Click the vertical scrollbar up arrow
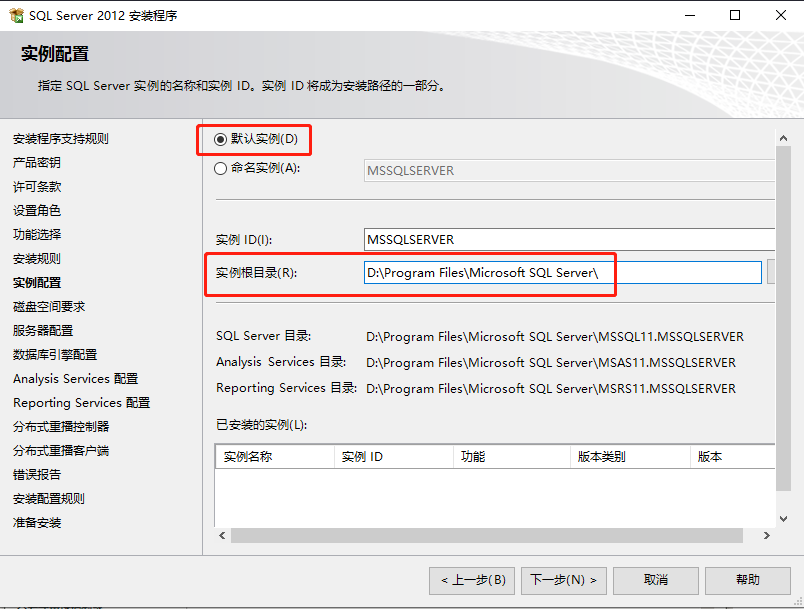 (x=783, y=138)
